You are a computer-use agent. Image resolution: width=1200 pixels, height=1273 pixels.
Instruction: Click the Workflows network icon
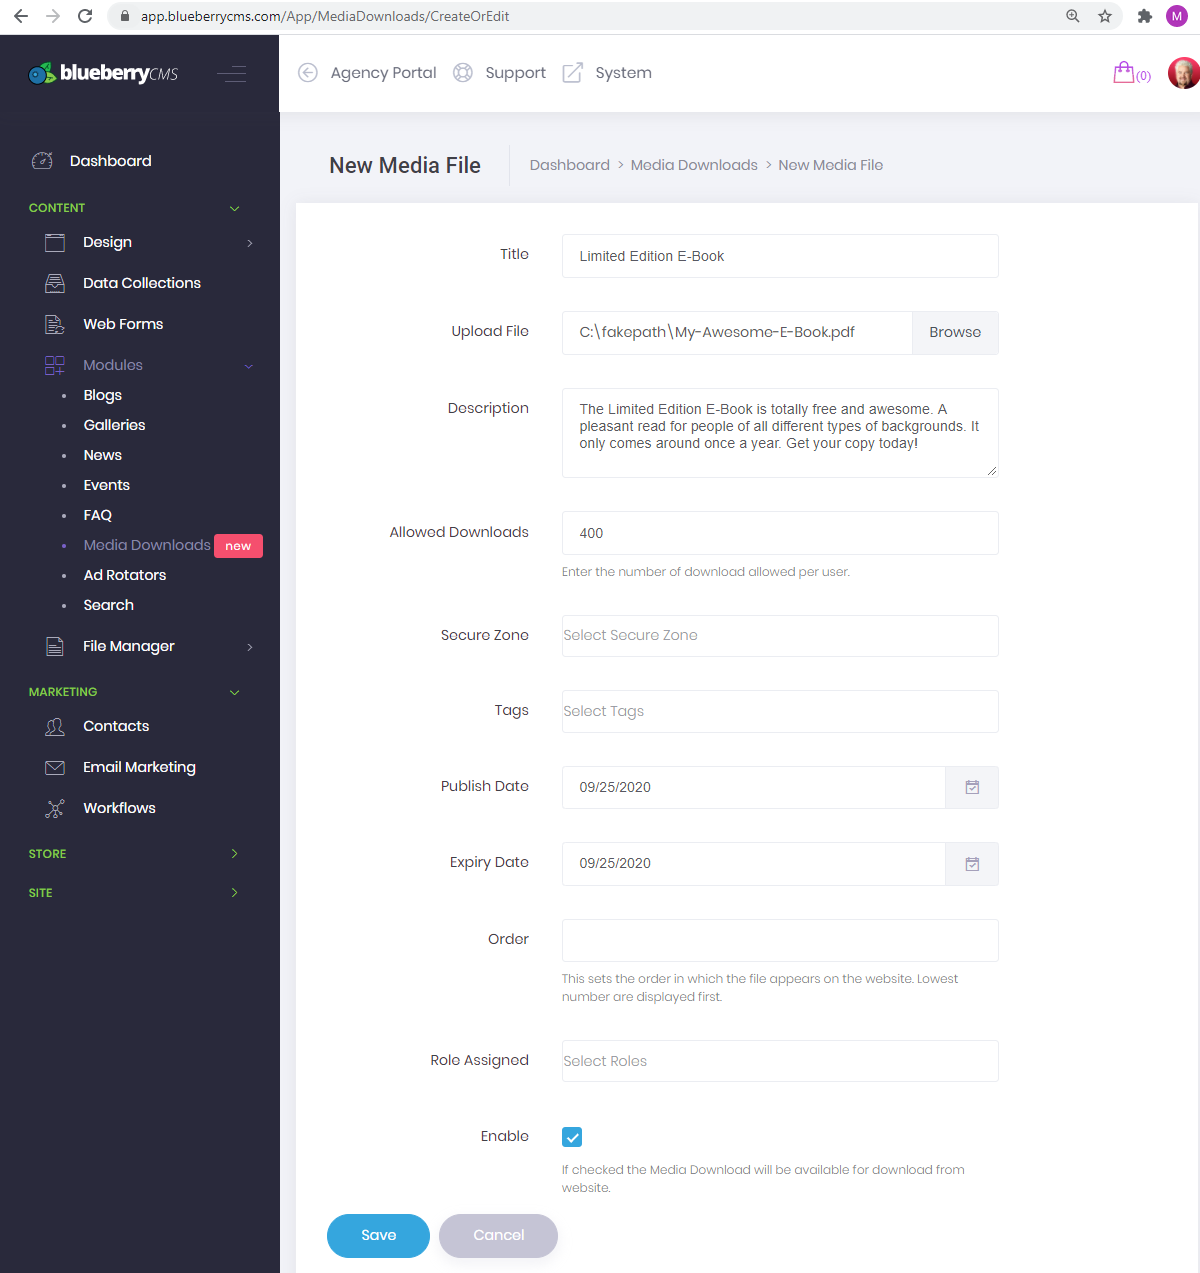55,809
